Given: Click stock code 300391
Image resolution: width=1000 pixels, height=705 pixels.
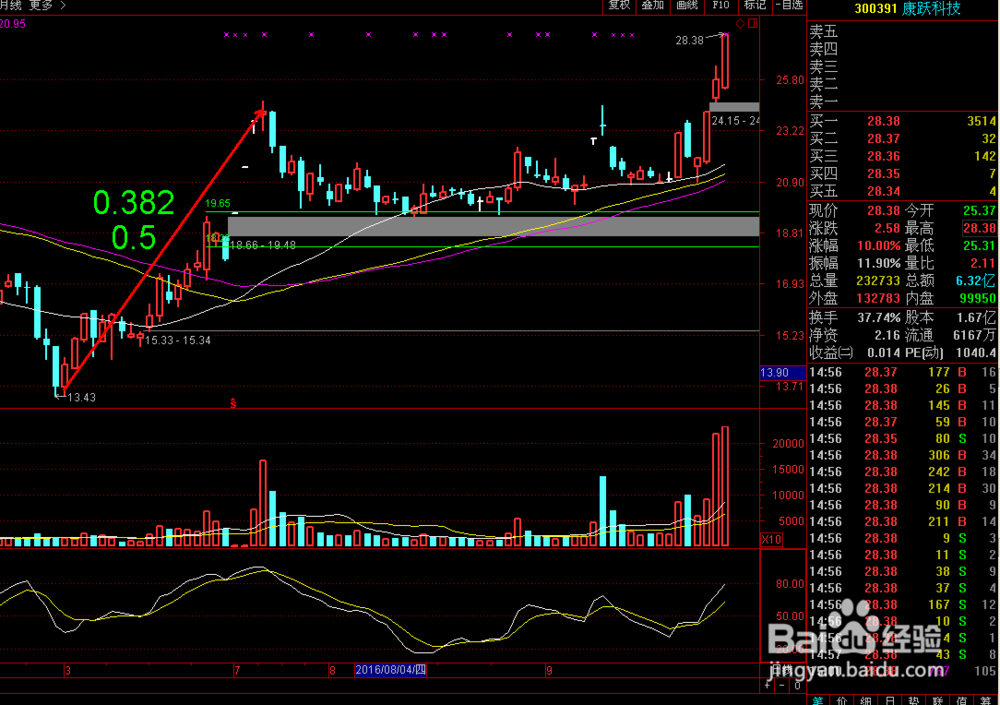Looking at the screenshot, I should (x=876, y=8).
